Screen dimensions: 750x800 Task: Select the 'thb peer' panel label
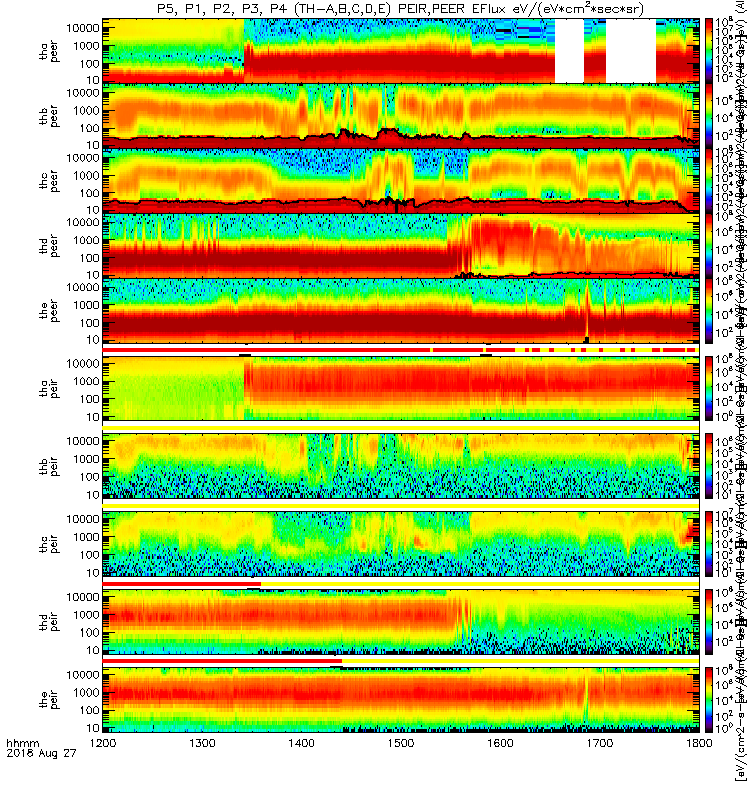coord(49,116)
